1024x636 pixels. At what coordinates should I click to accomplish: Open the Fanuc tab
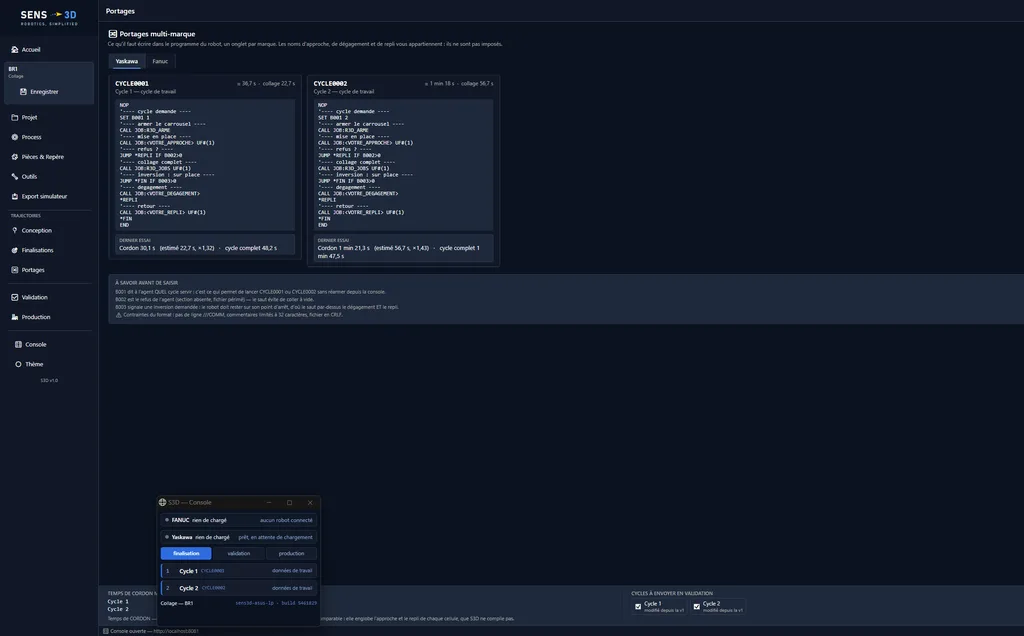click(160, 61)
